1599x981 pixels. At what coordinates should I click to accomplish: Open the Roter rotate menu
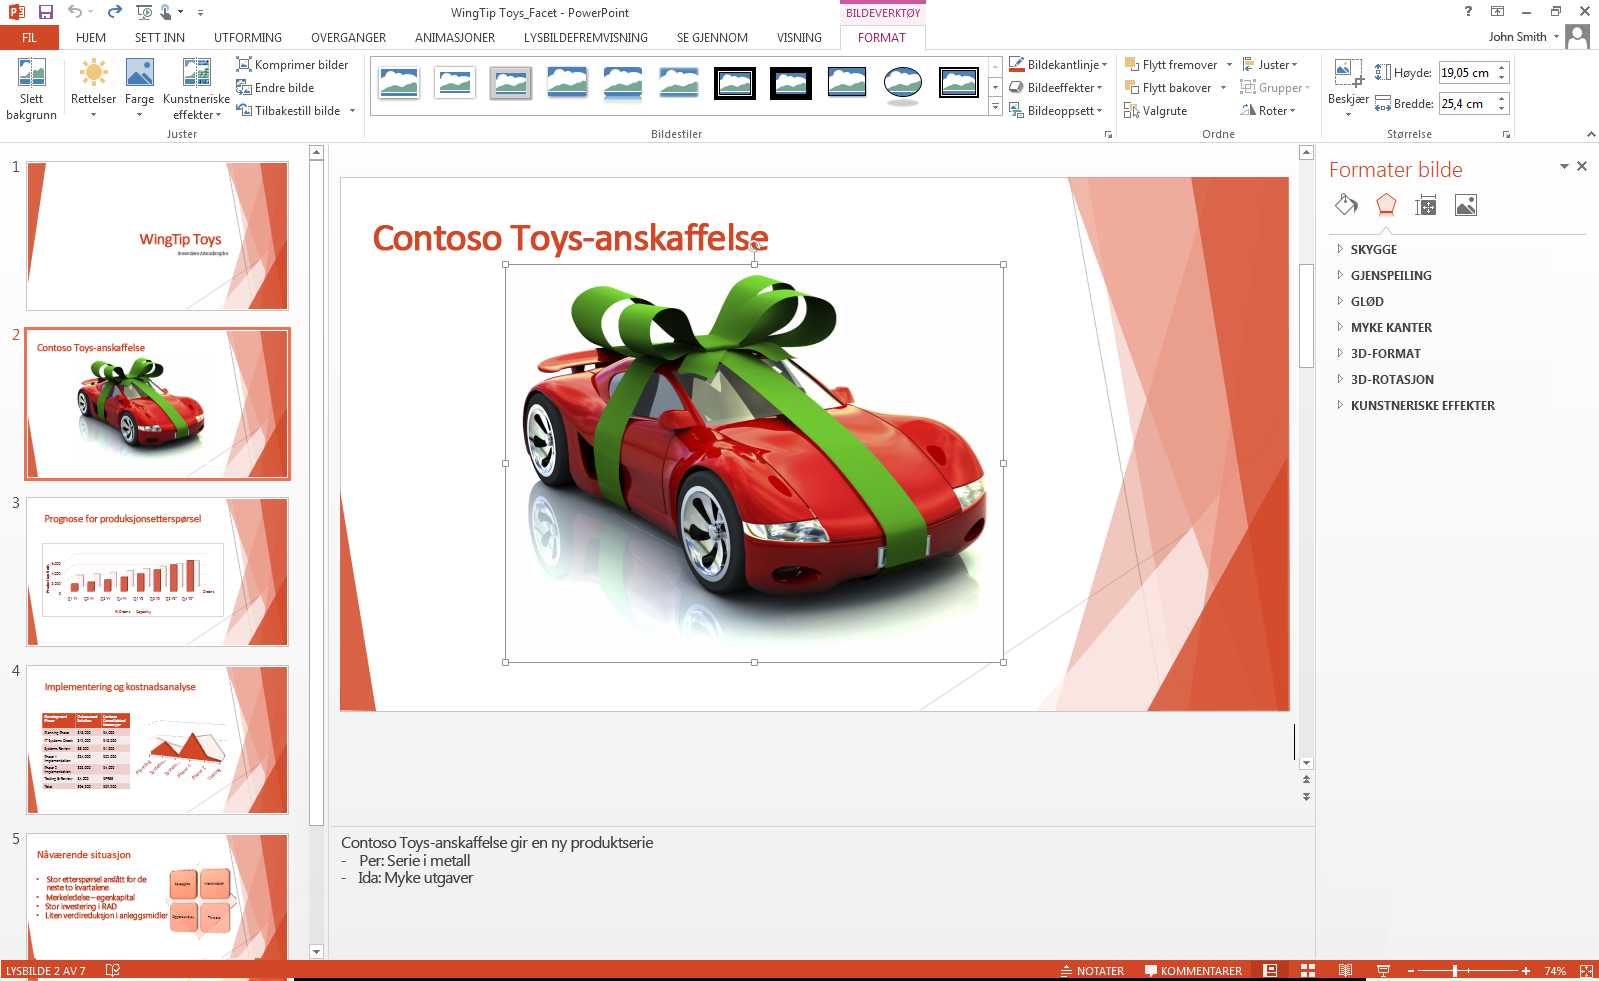tap(1268, 111)
